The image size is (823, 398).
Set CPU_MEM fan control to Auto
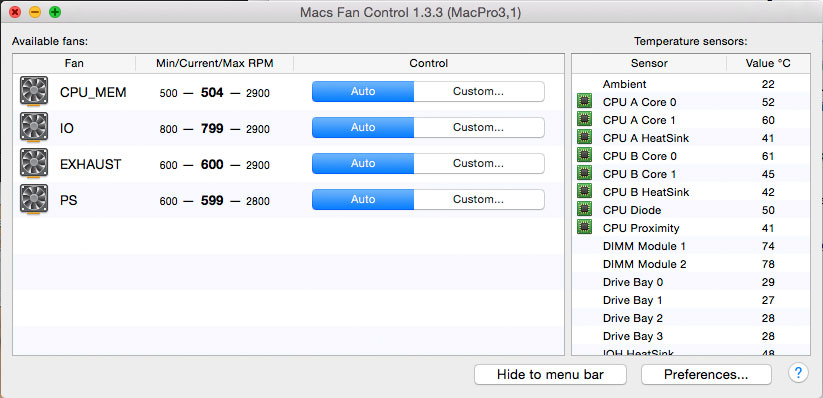pos(363,91)
